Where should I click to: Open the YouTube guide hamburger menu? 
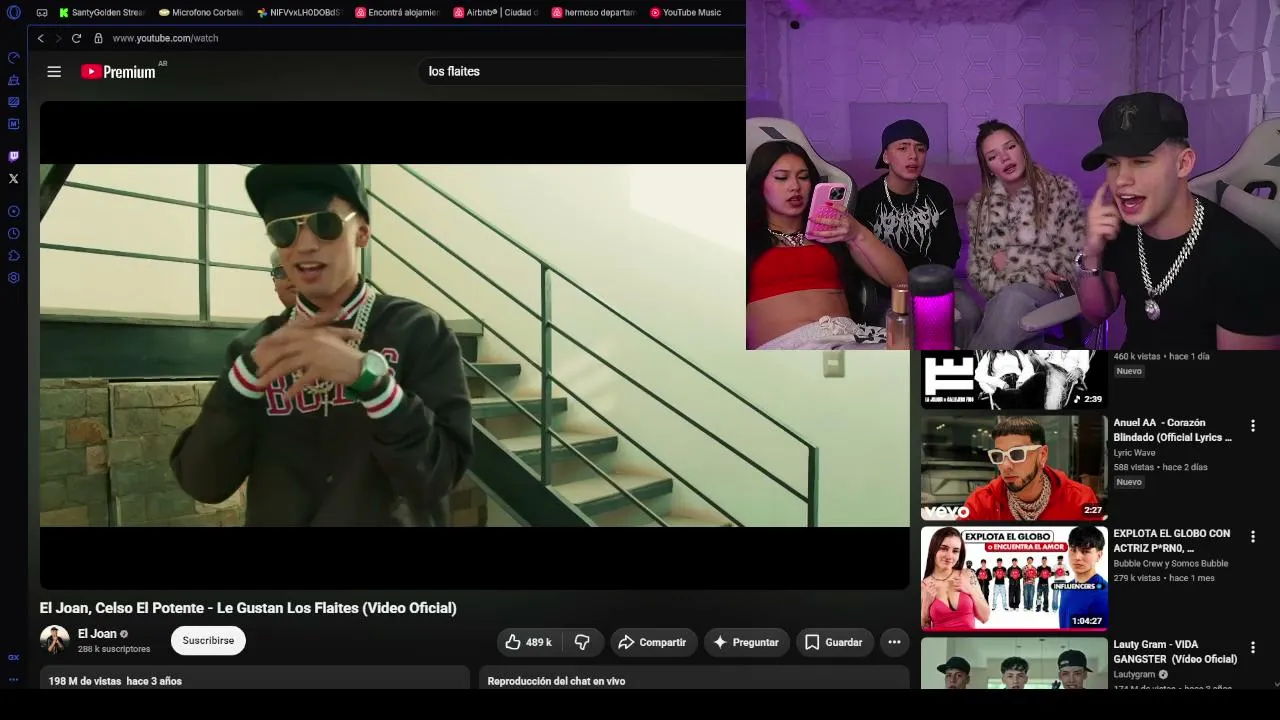pyautogui.click(x=54, y=72)
